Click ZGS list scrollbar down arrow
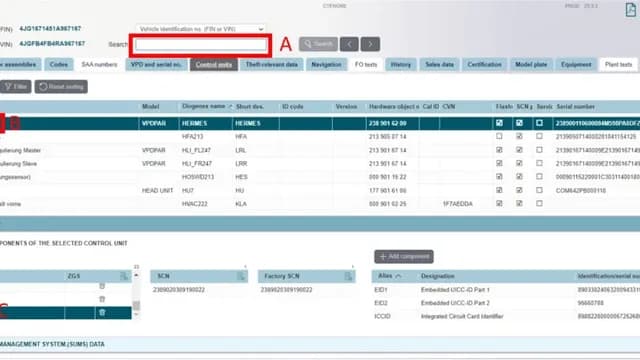Screen dimensions: 640x360 pos(136,314)
